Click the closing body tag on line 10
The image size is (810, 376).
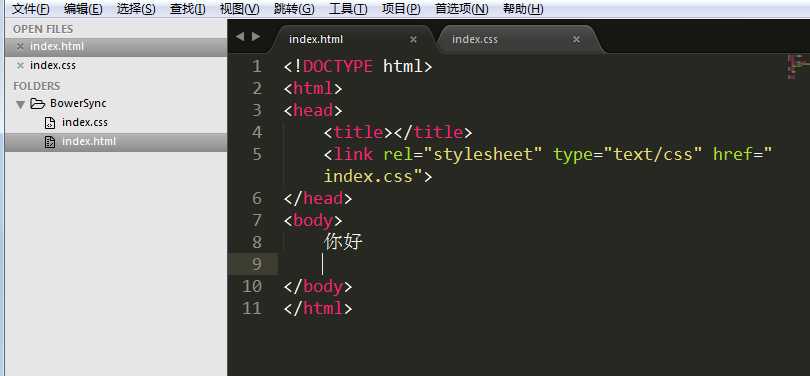point(318,286)
